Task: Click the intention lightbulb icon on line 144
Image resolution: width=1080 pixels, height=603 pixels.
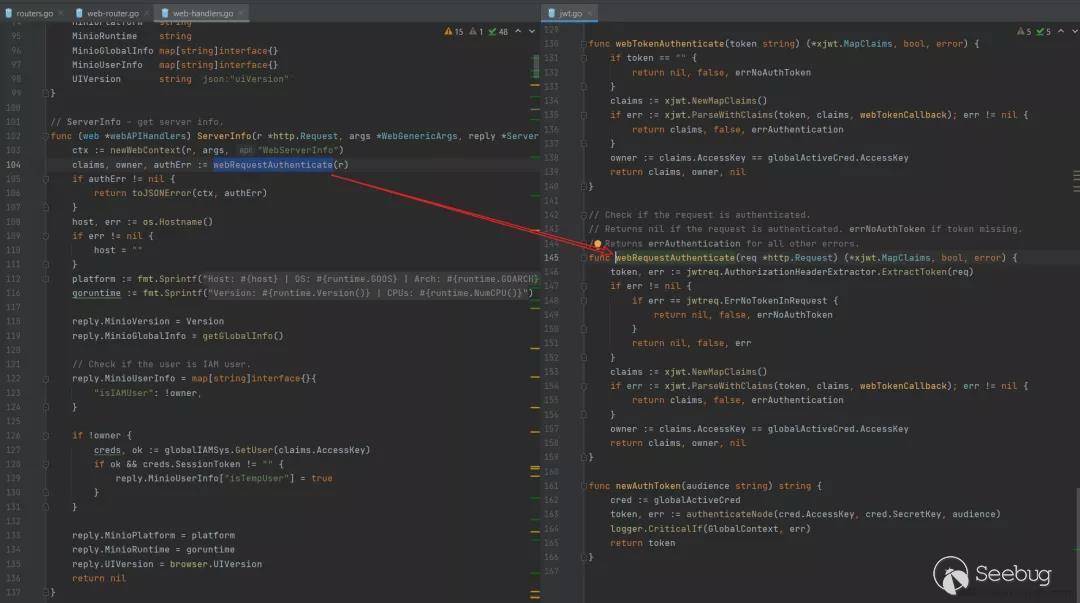Action: [x=597, y=243]
